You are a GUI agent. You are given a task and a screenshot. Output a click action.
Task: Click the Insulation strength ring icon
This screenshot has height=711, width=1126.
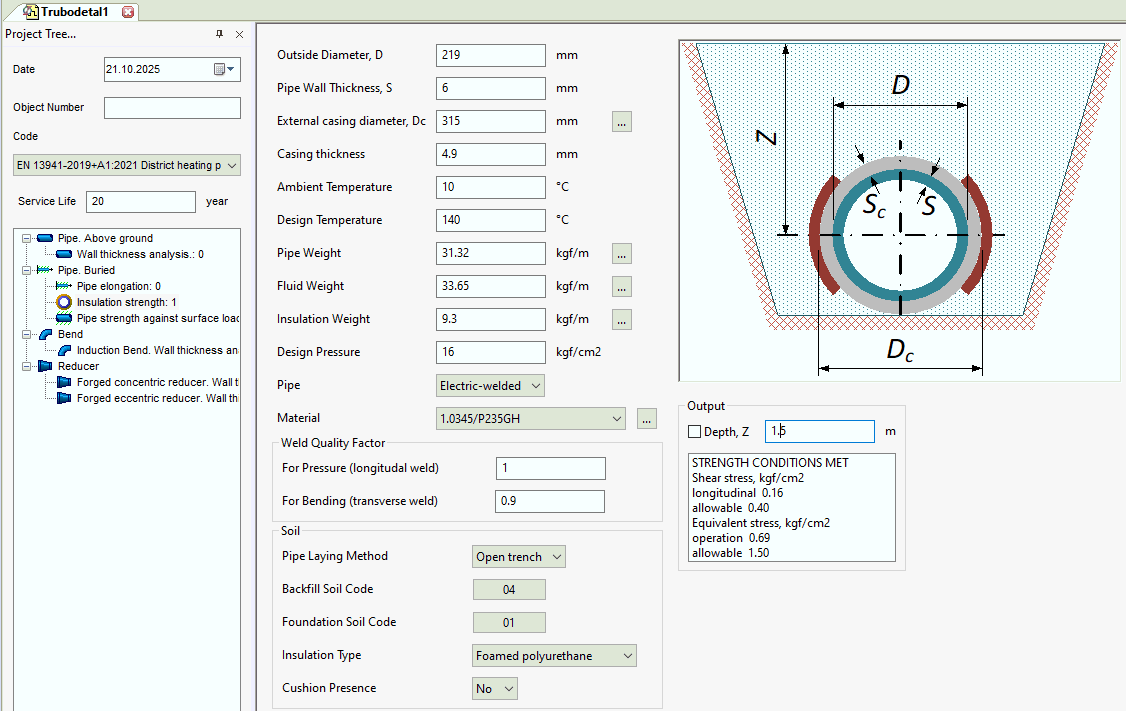click(64, 302)
